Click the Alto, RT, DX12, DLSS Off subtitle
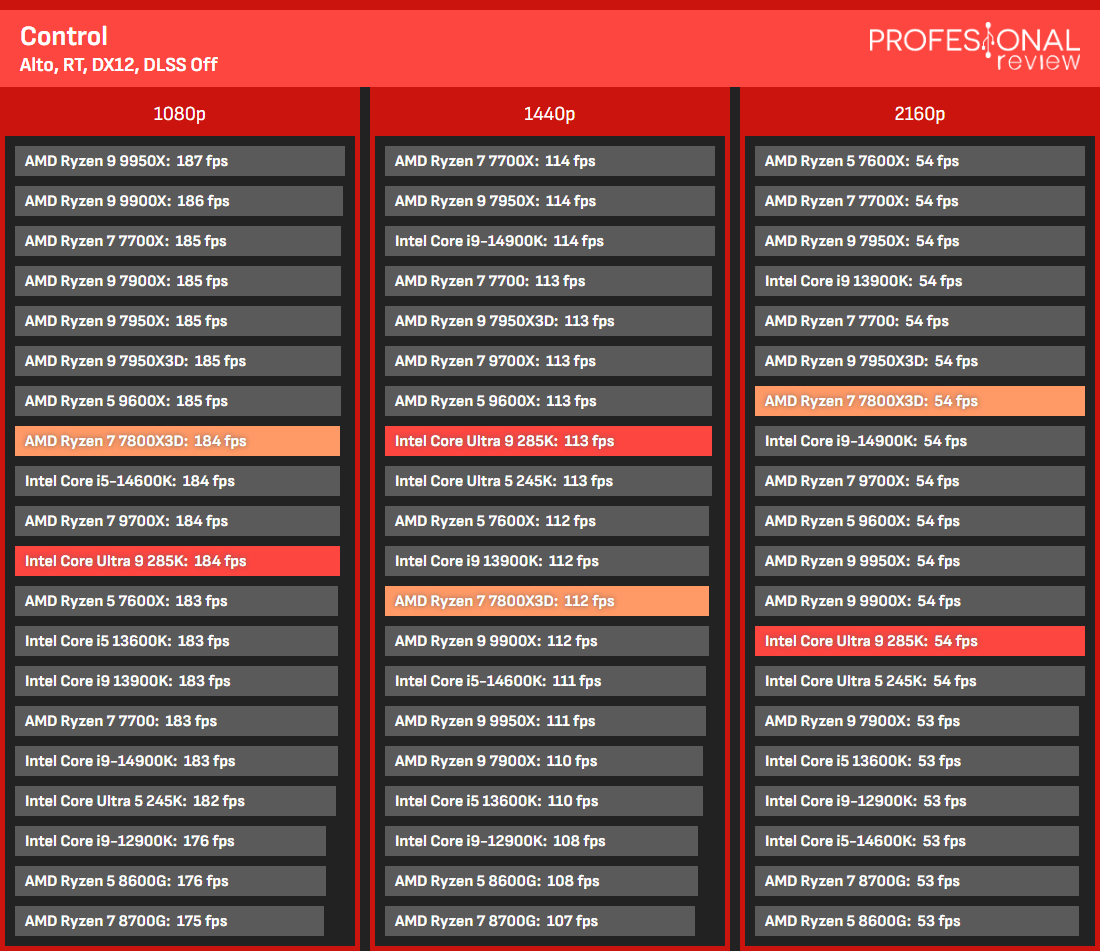1100x951 pixels. [119, 65]
